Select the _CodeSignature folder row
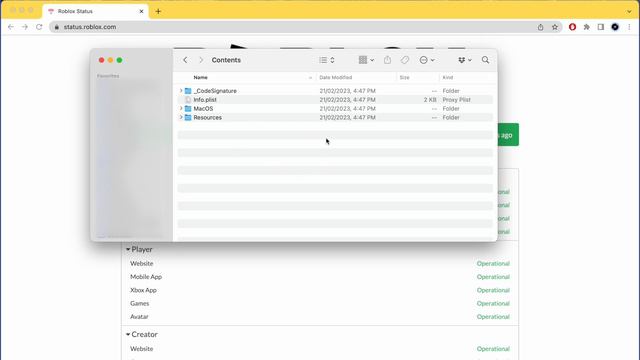640x360 pixels. point(335,91)
